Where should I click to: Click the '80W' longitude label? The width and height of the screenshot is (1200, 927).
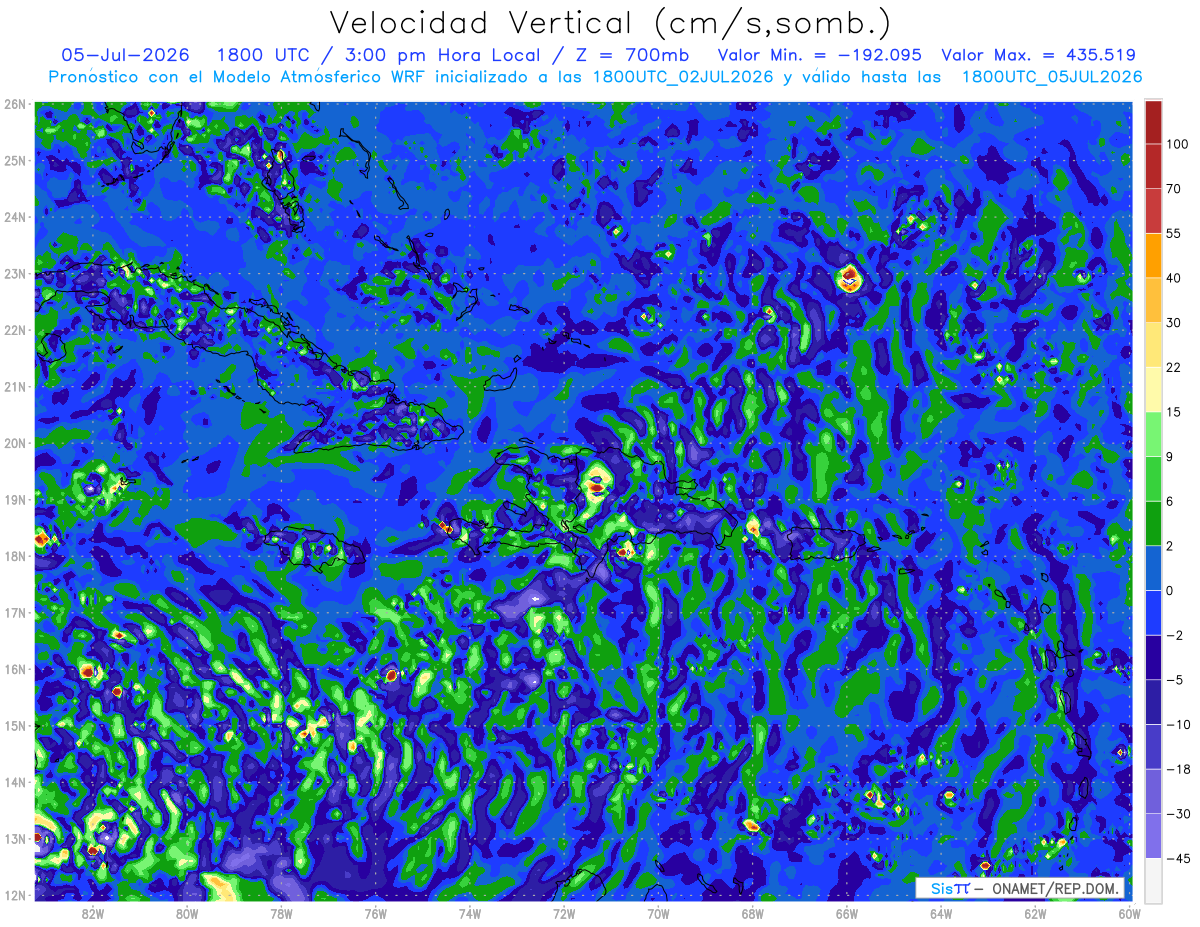pyautogui.click(x=187, y=914)
